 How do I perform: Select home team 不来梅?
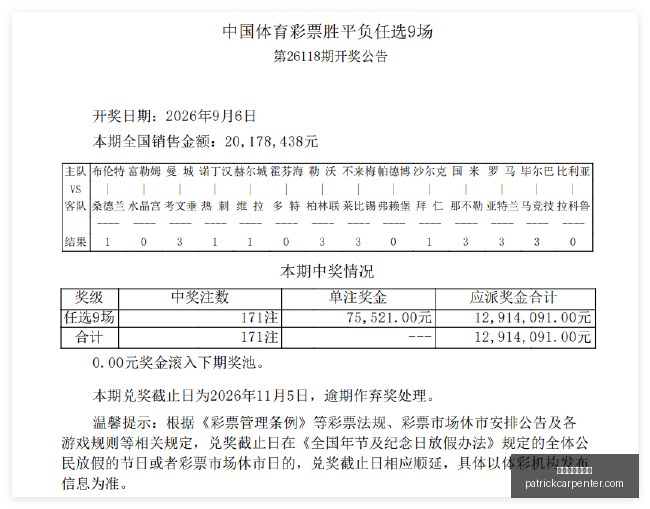[358, 171]
